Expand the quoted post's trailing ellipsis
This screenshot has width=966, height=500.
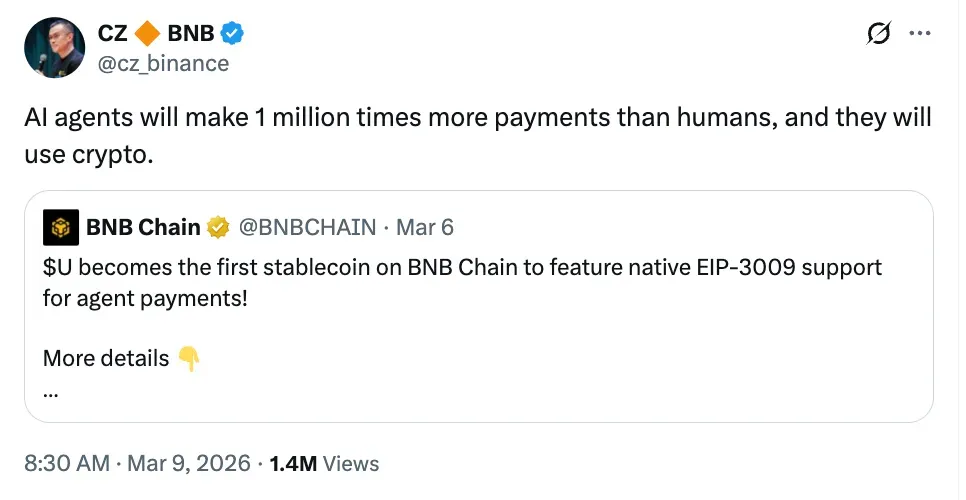point(51,391)
